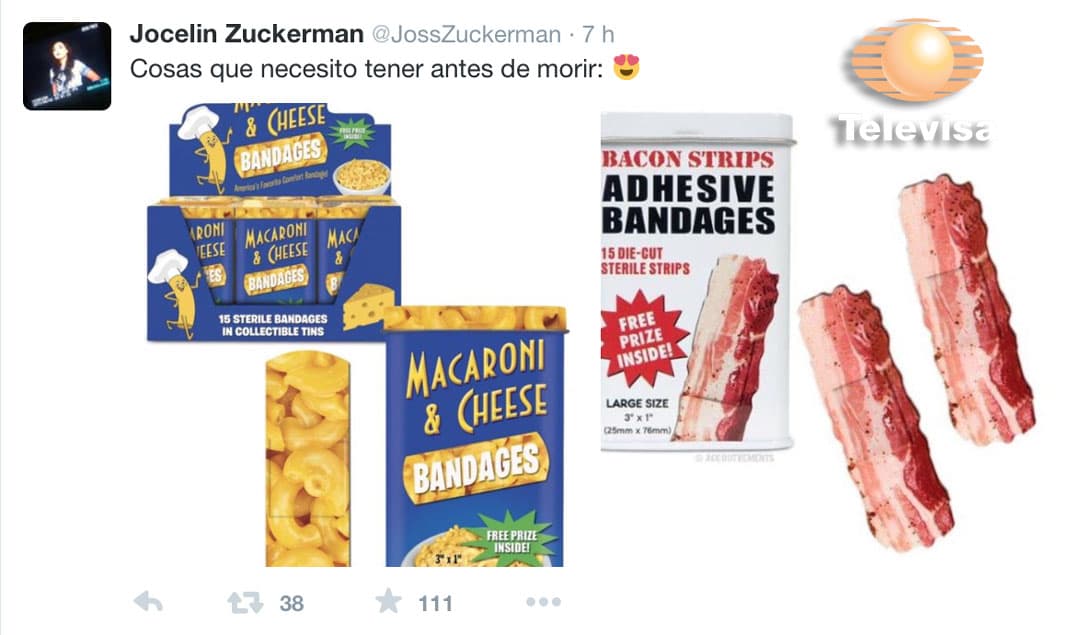Open the Bacon Strips Adhesive Bandages tin image

click(x=696, y=282)
